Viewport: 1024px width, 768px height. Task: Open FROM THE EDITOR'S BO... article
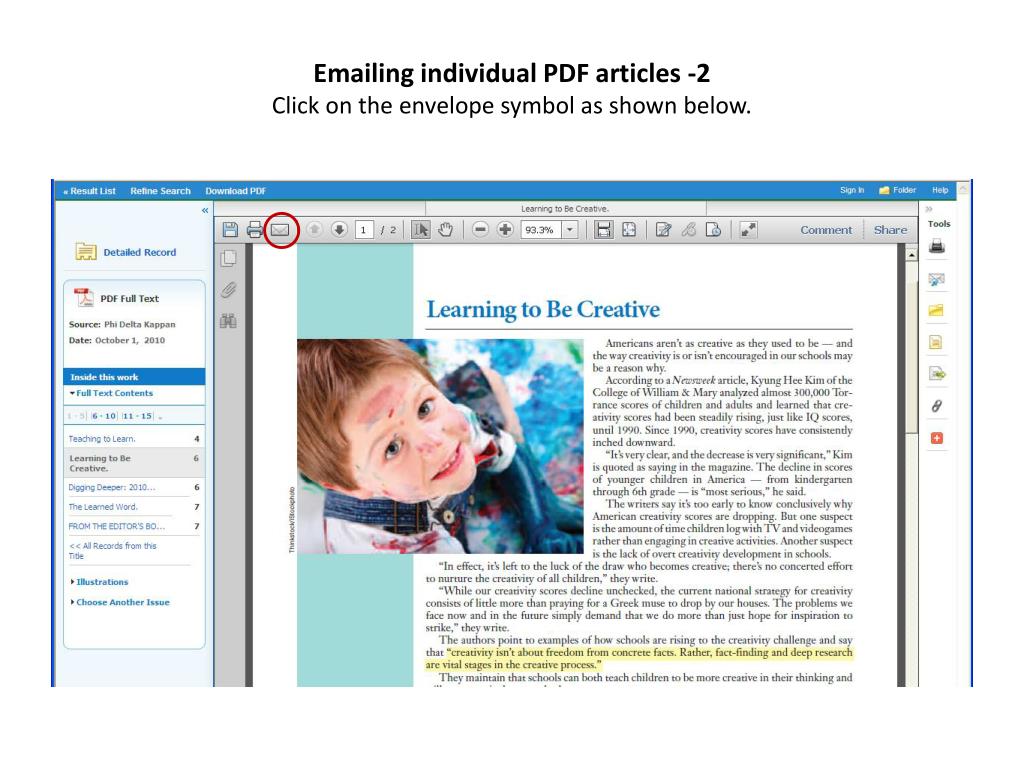pos(116,526)
